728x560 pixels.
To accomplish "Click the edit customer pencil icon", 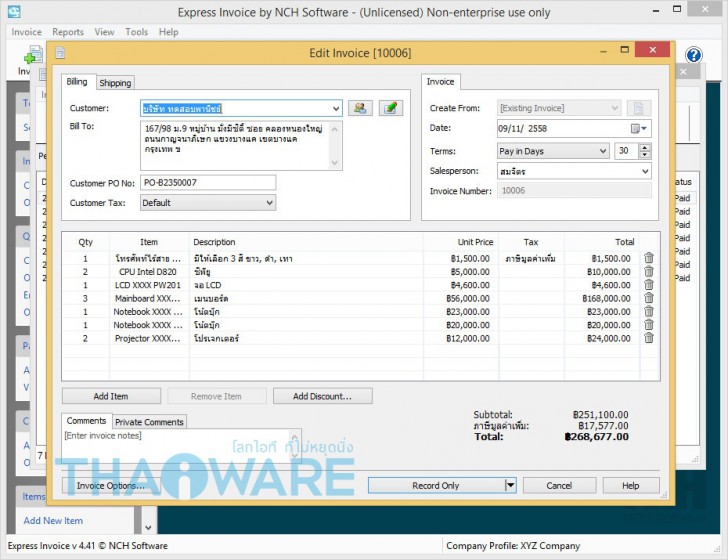I will pos(390,108).
